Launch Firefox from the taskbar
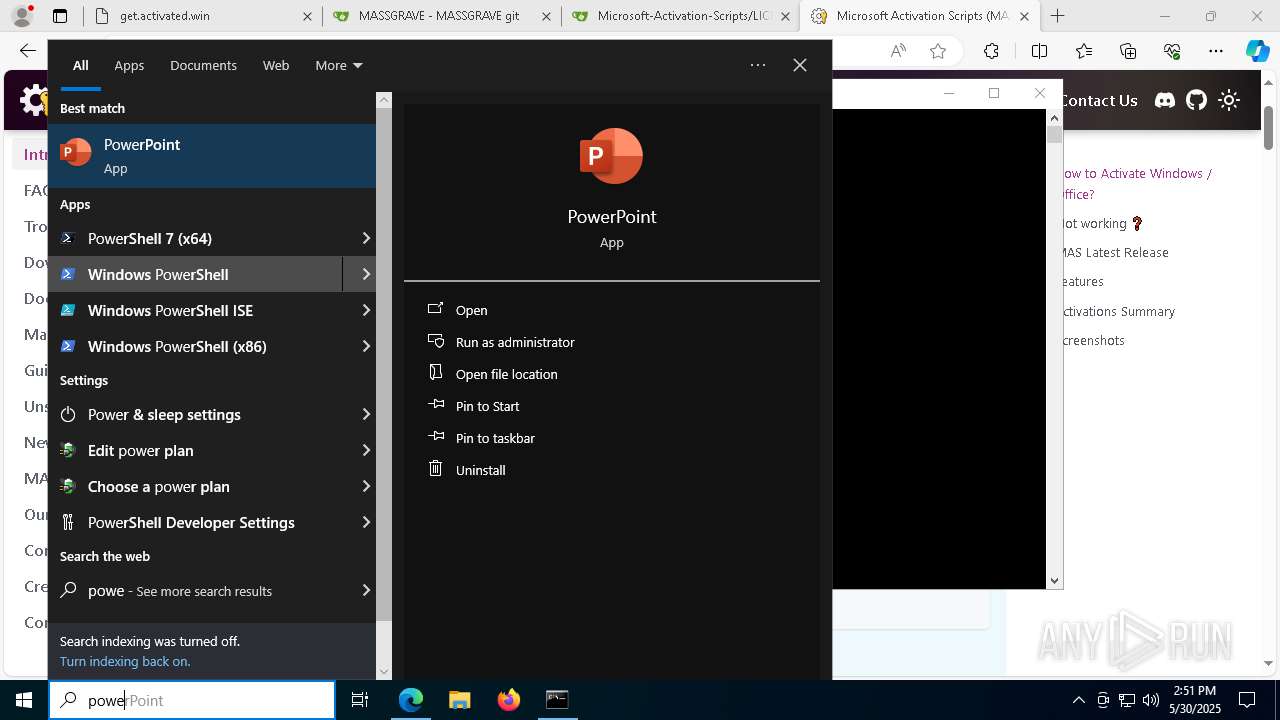 tap(508, 700)
